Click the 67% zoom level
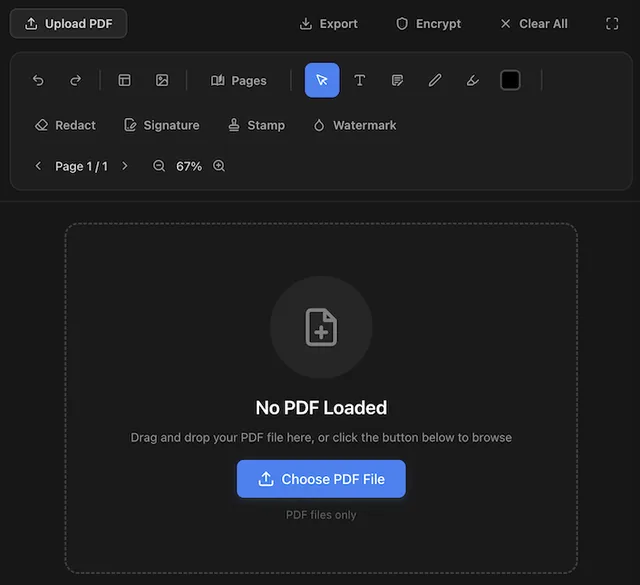640x585 pixels. (x=189, y=167)
